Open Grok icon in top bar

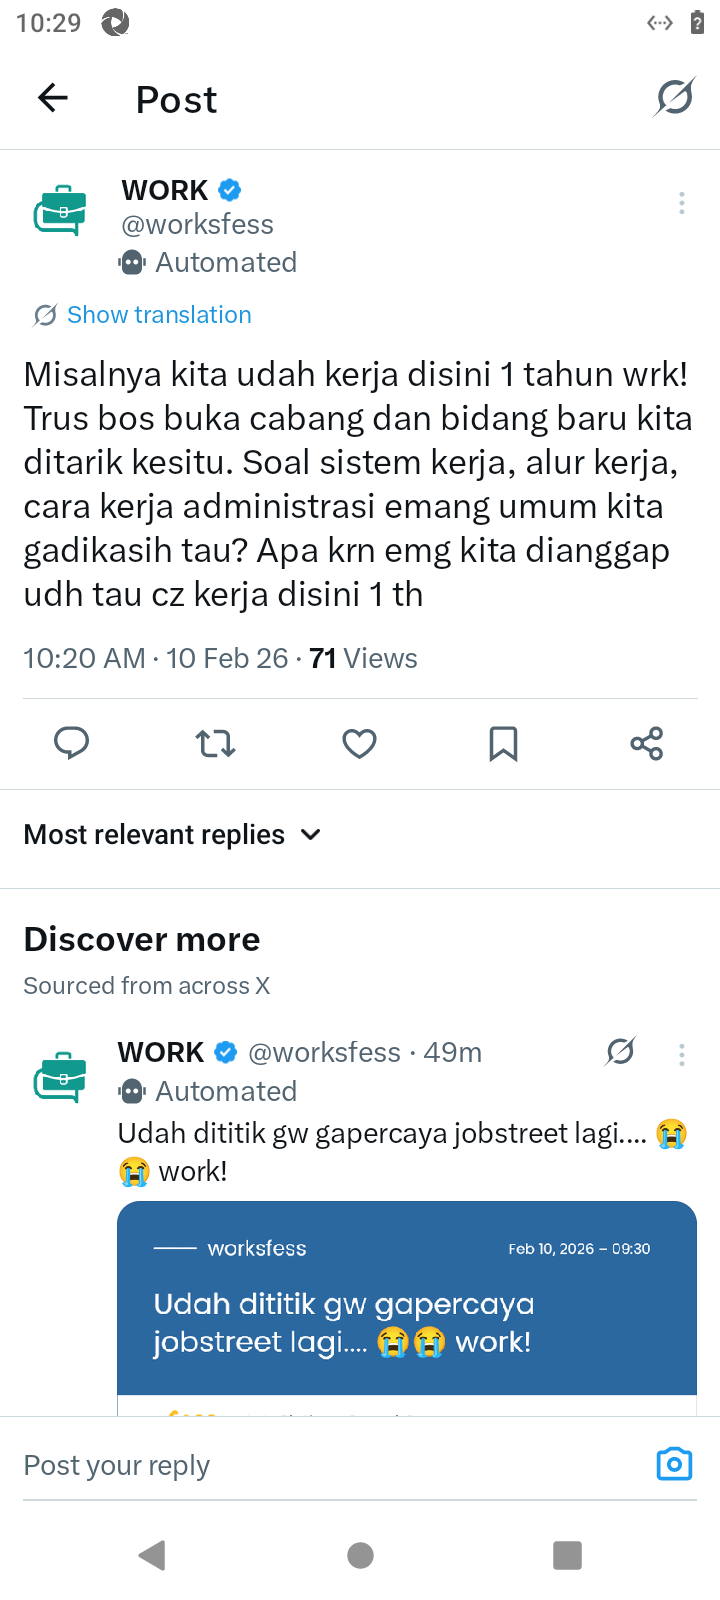(675, 98)
